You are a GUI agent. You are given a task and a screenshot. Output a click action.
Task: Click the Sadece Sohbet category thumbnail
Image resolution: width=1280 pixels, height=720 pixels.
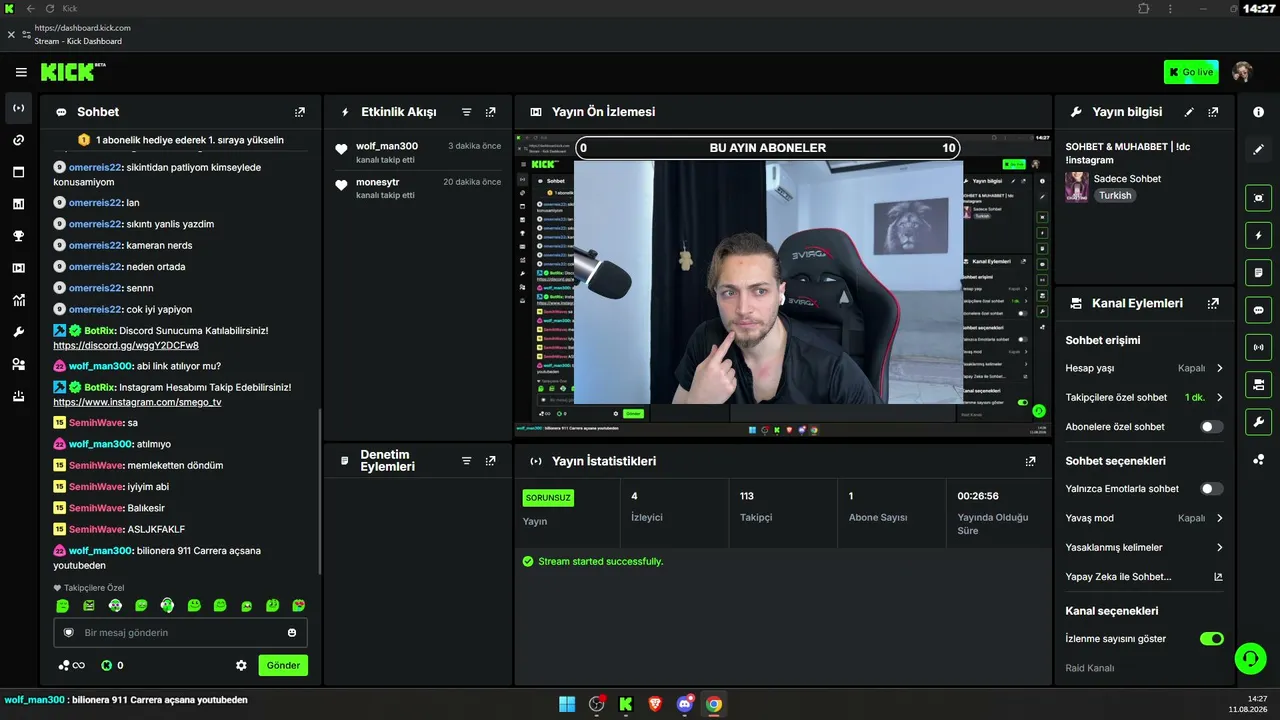click(1077, 187)
